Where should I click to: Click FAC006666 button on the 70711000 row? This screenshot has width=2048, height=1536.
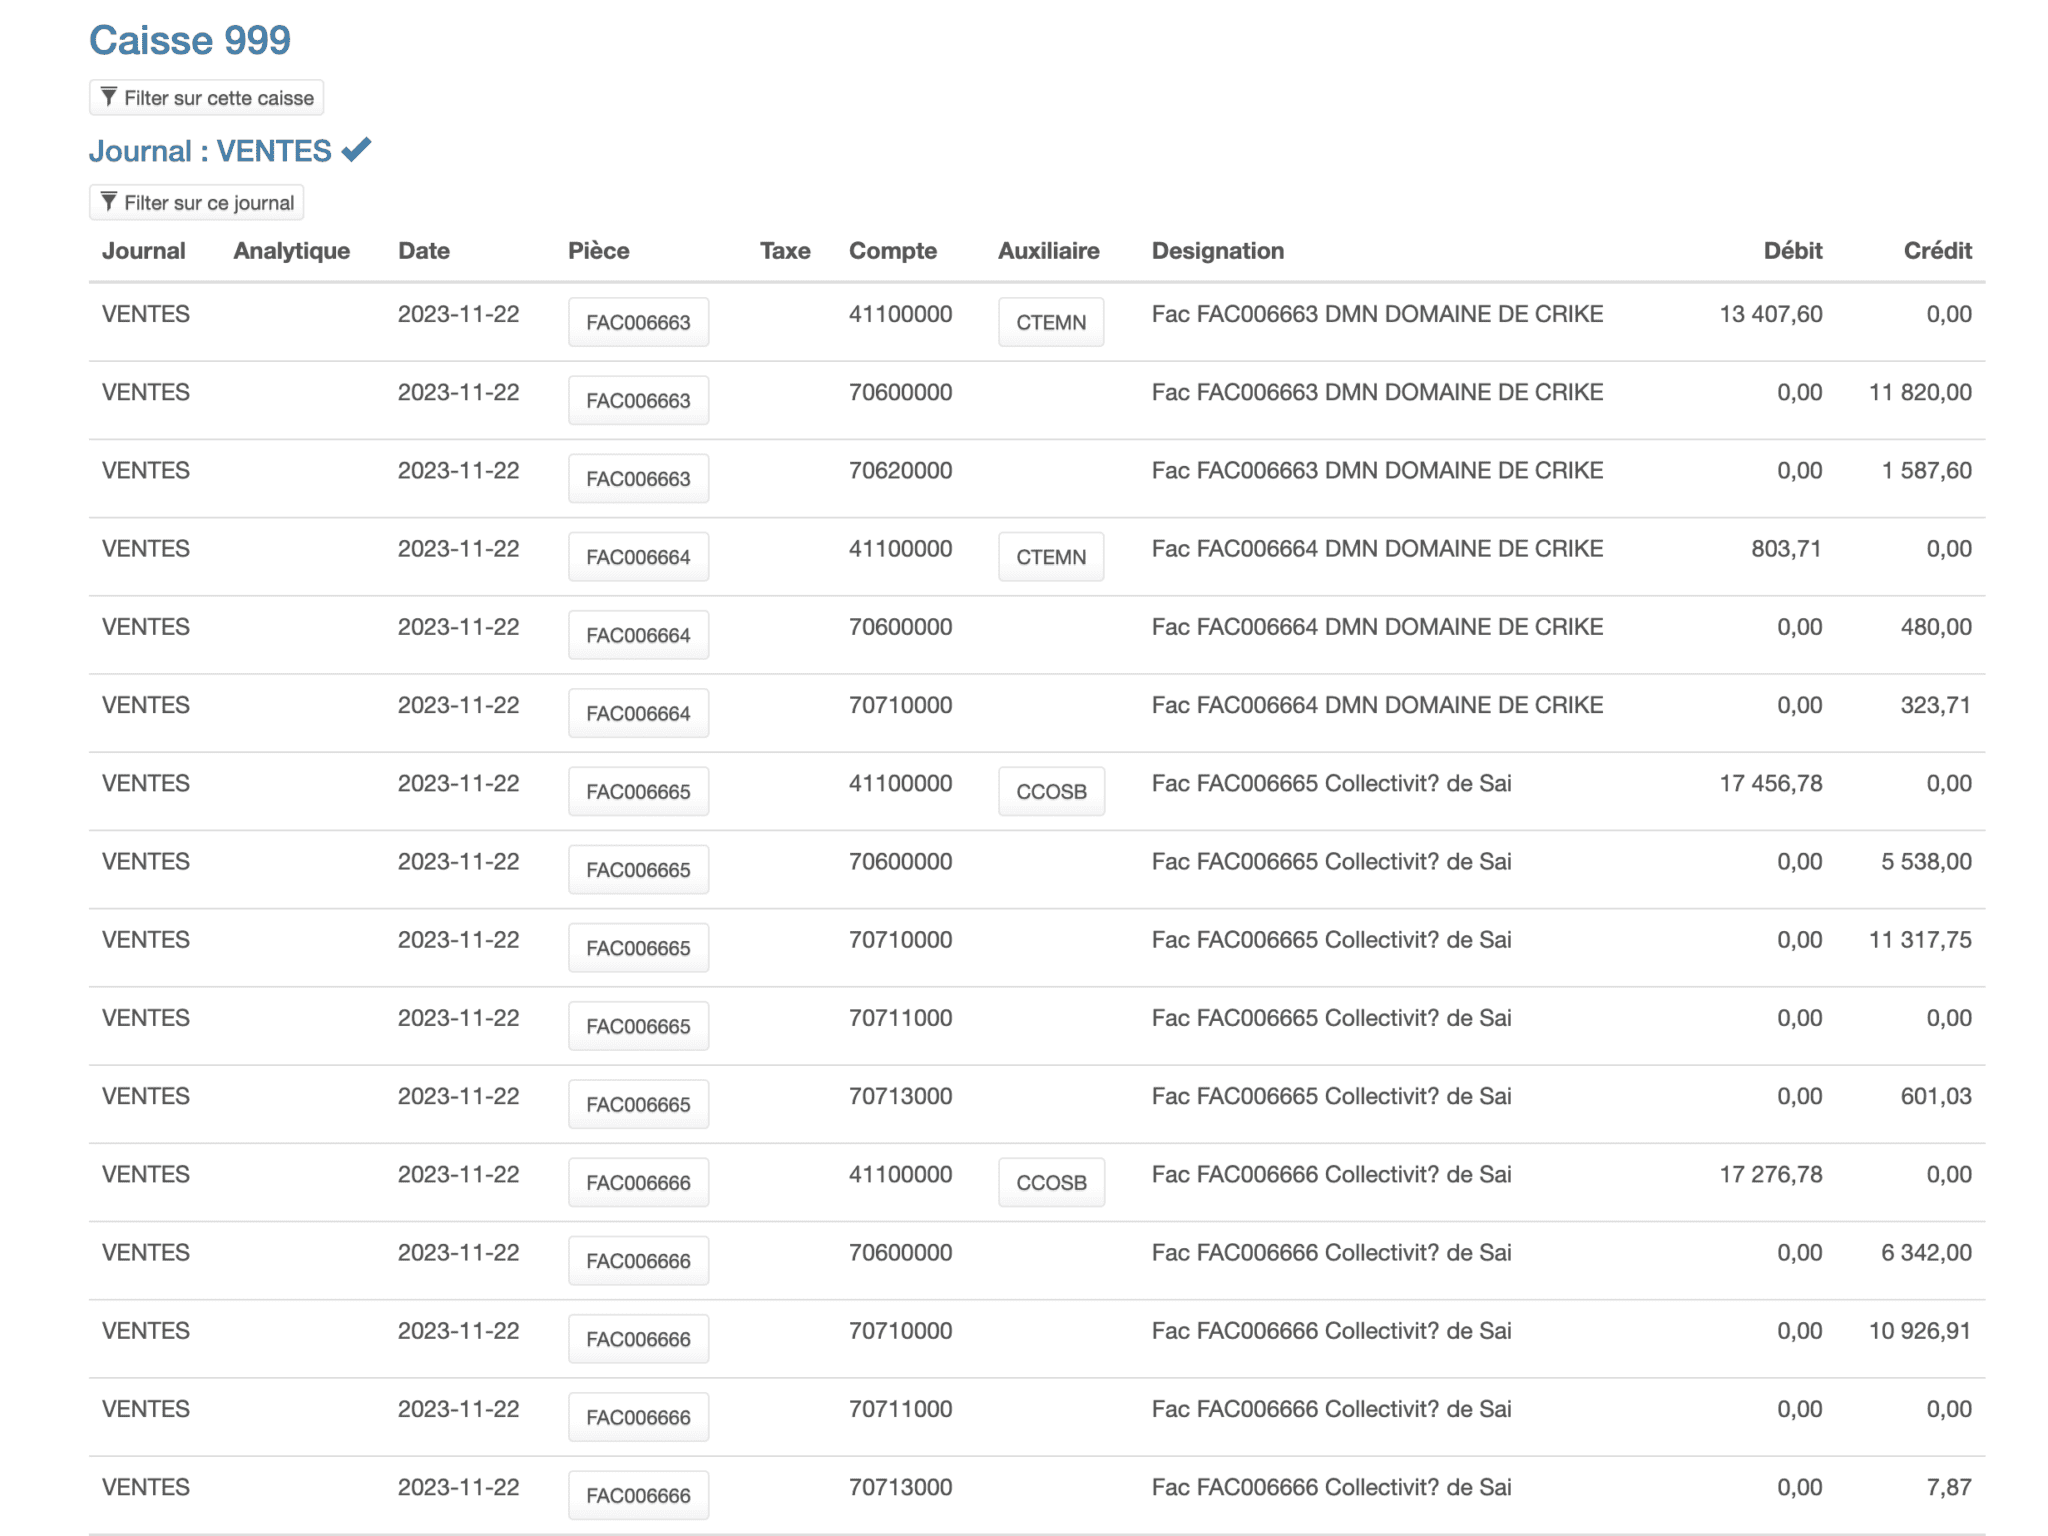(638, 1417)
